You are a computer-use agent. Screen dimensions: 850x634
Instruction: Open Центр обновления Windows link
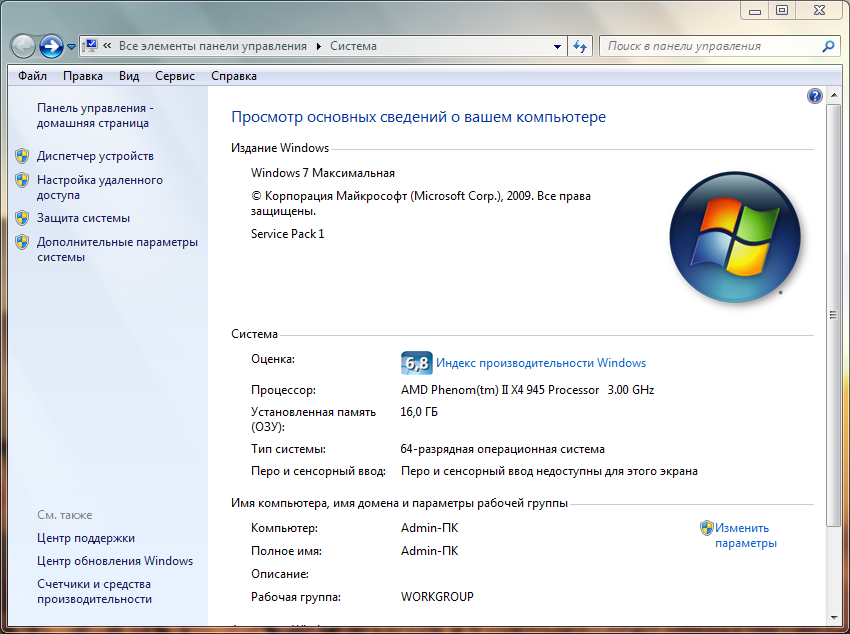(115, 561)
